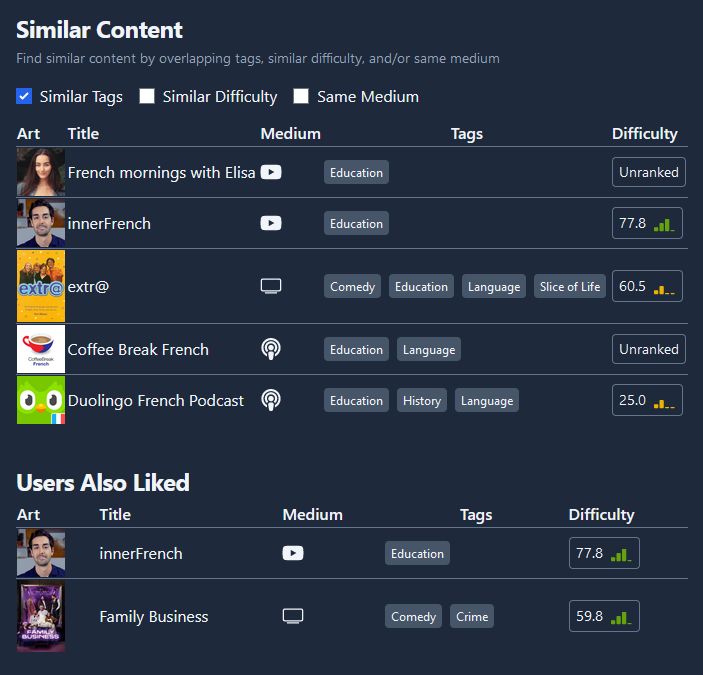The height and width of the screenshot is (675, 703).
Task: Click YouTube icon in innerFrench Similar Content row
Action: [x=271, y=223]
